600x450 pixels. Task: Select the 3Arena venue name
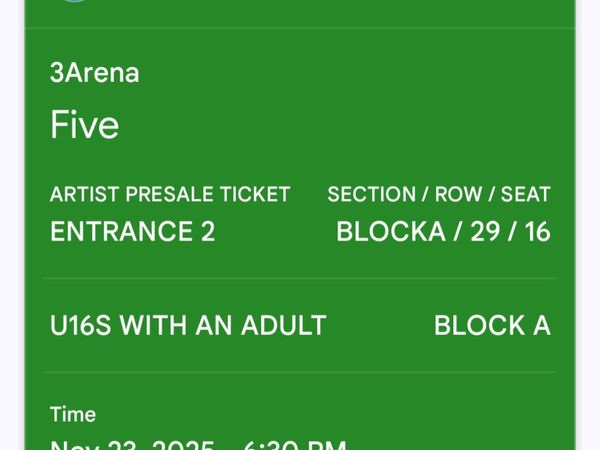[x=95, y=73]
